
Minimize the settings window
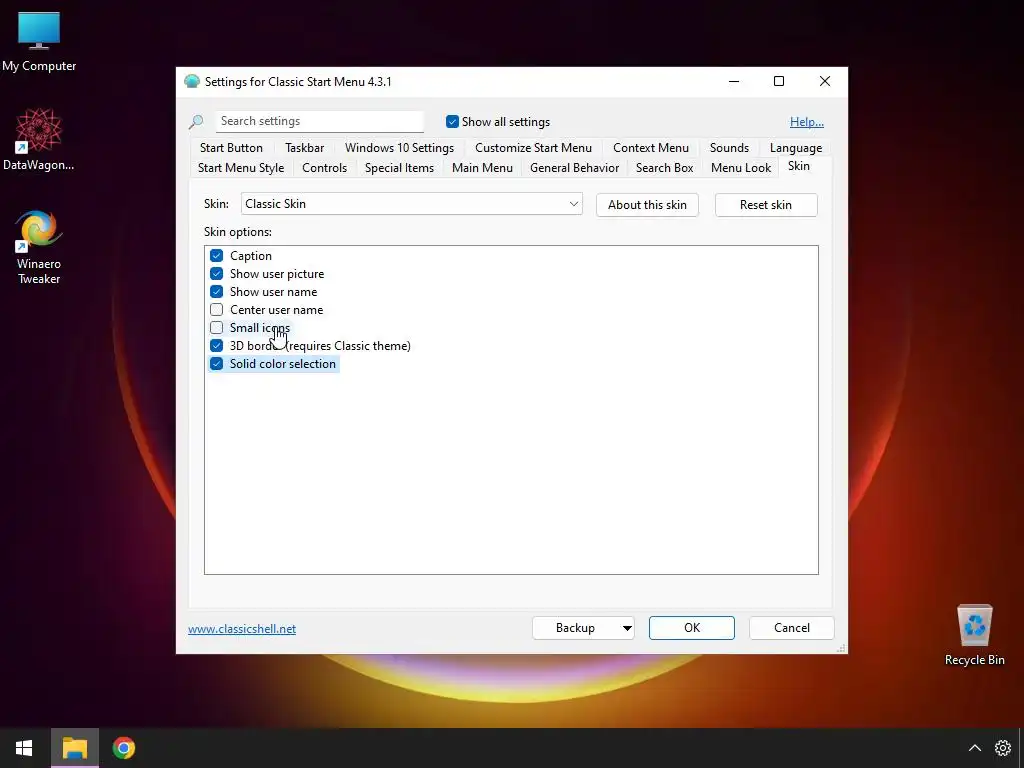pos(734,81)
